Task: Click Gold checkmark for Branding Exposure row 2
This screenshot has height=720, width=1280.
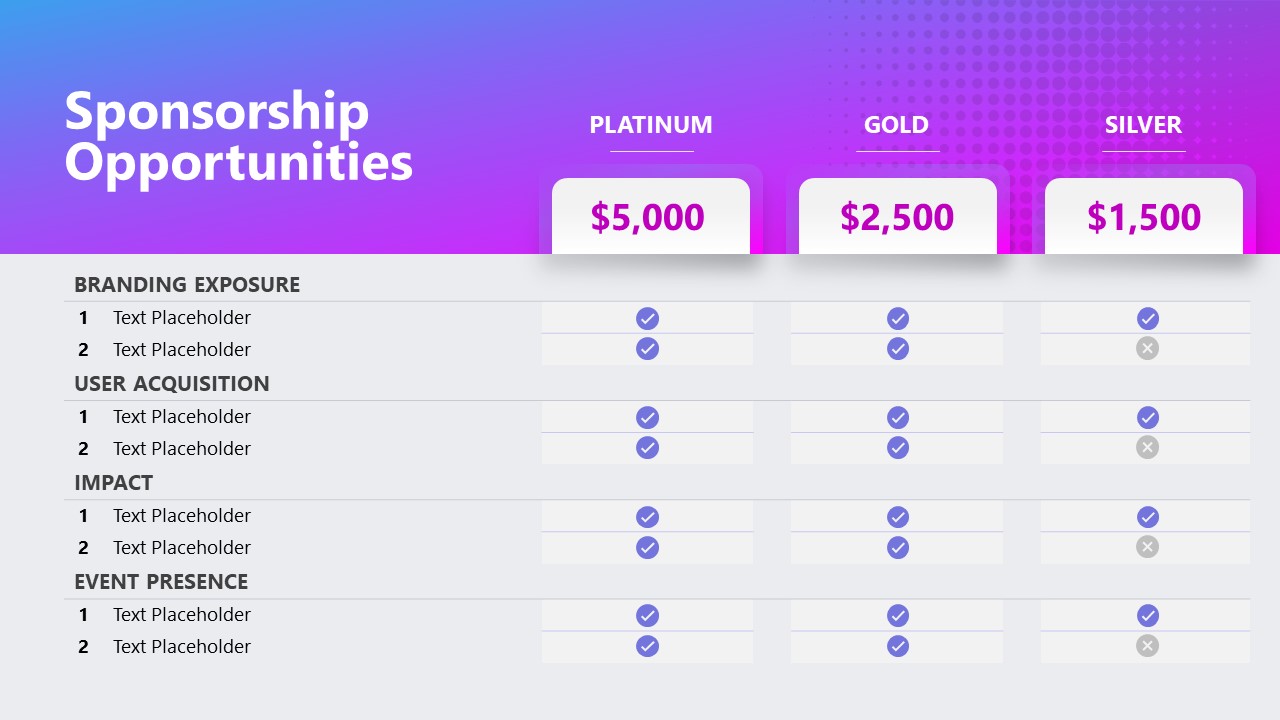Action: [898, 348]
